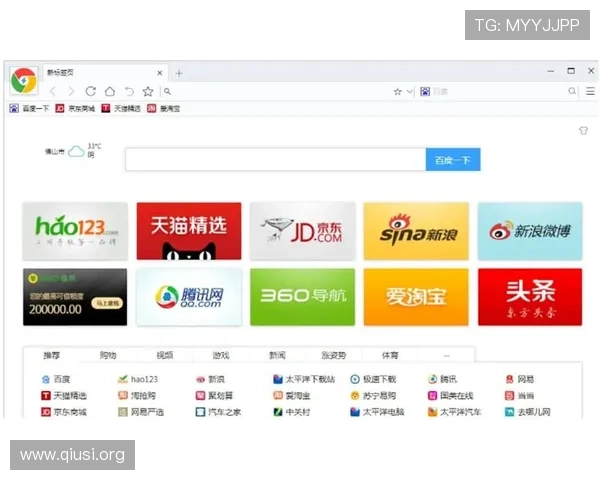Image resolution: width=600 pixels, height=480 pixels.
Task: Open the 极速下载 link
Action: click(373, 379)
